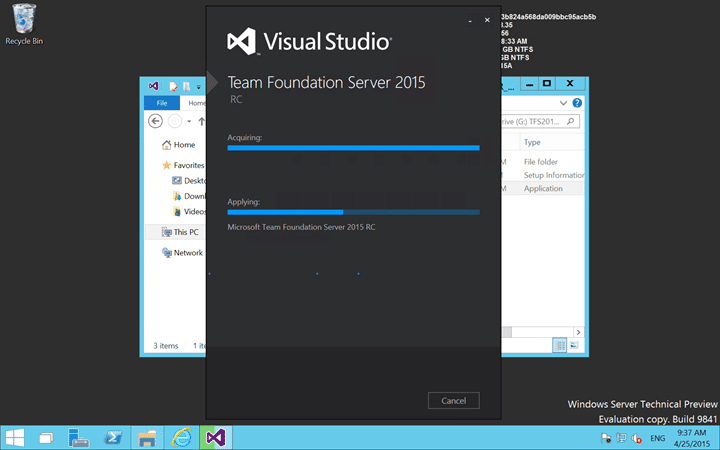The width and height of the screenshot is (720, 450).
Task: Select the Application type row
Action: pos(543,188)
